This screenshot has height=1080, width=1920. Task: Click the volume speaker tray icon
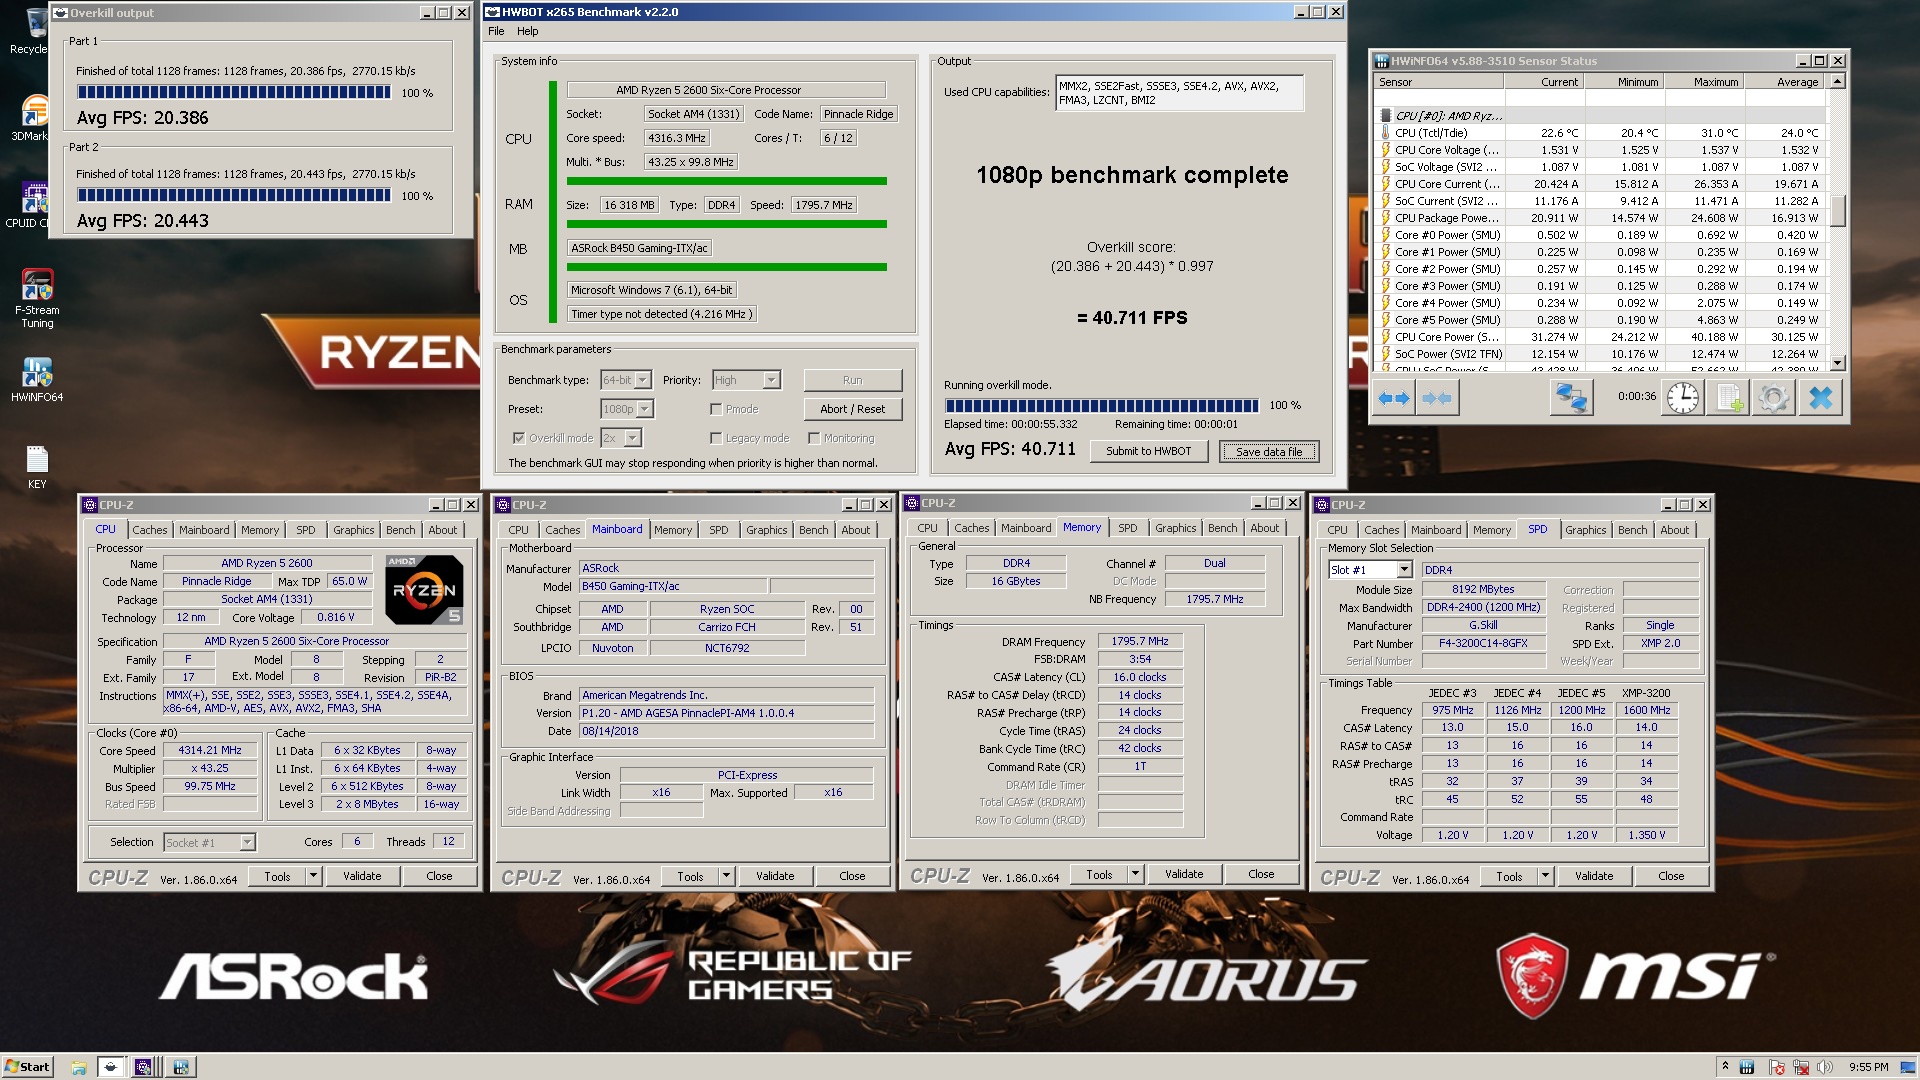click(1825, 1067)
